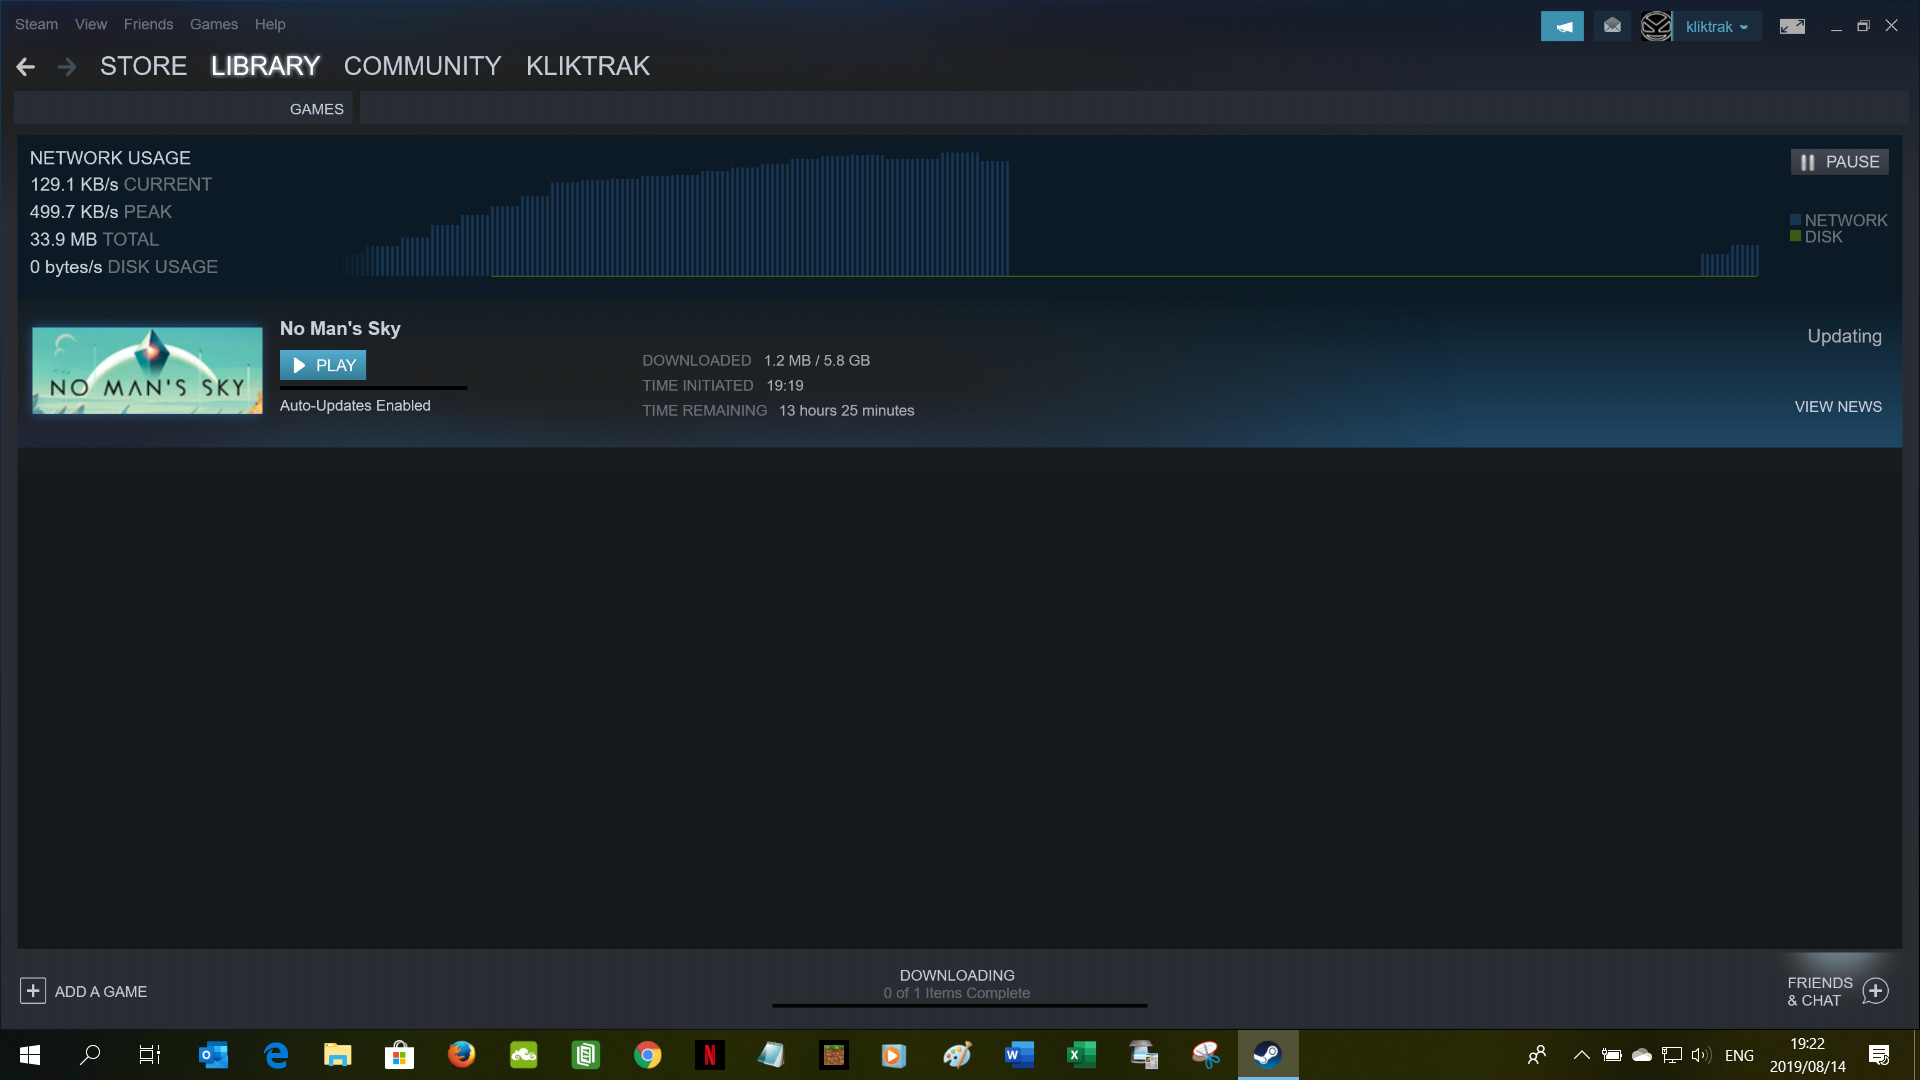Open the inbox envelope icon
Screen dimensions: 1920x1080
point(1612,27)
